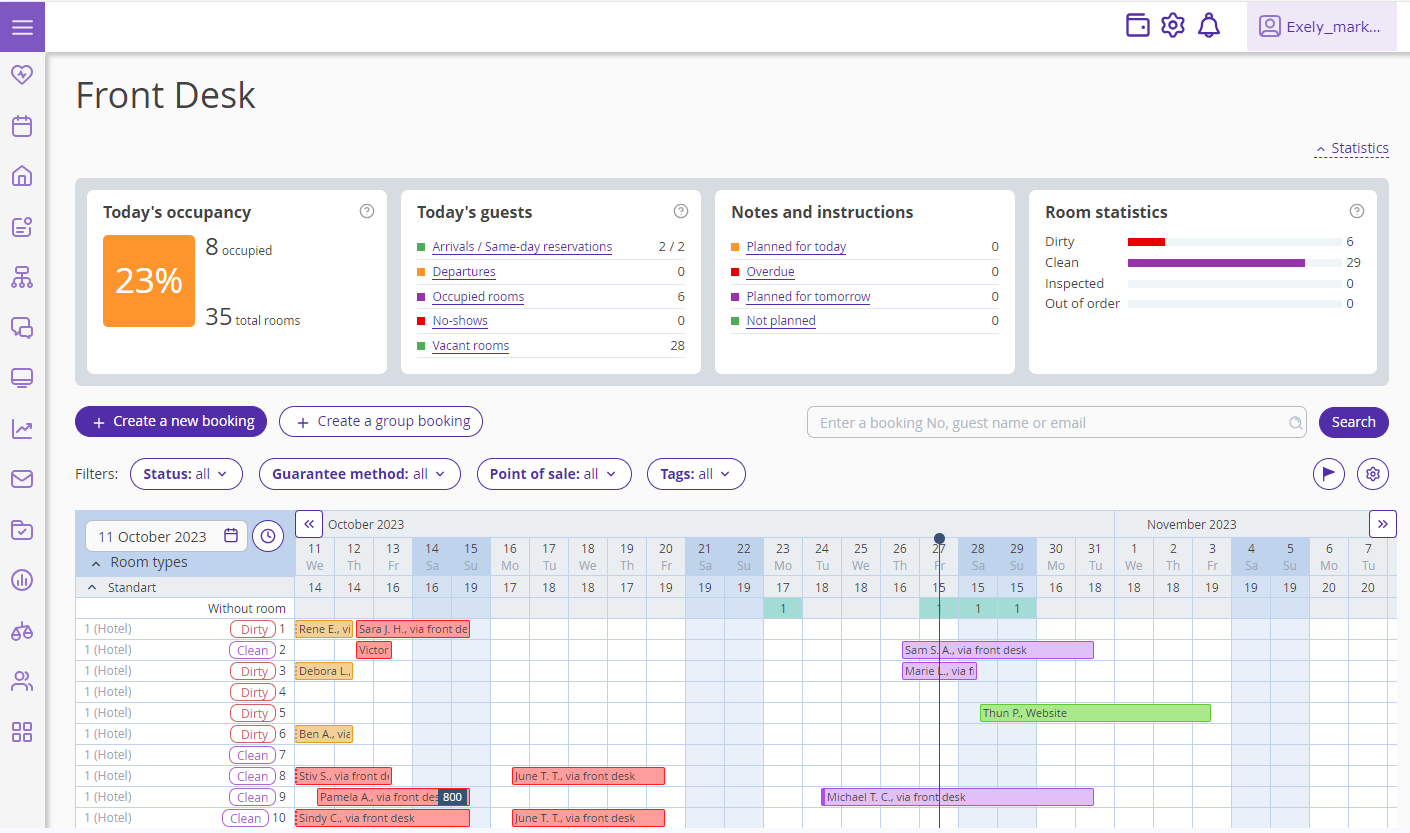Click Create a new booking
Viewport: 1410px width, 833px height.
tap(171, 421)
